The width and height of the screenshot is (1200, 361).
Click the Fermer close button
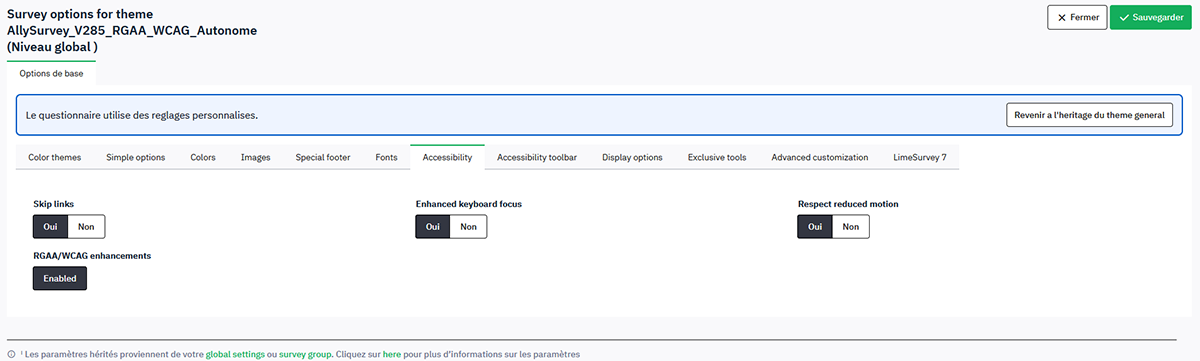1077,17
